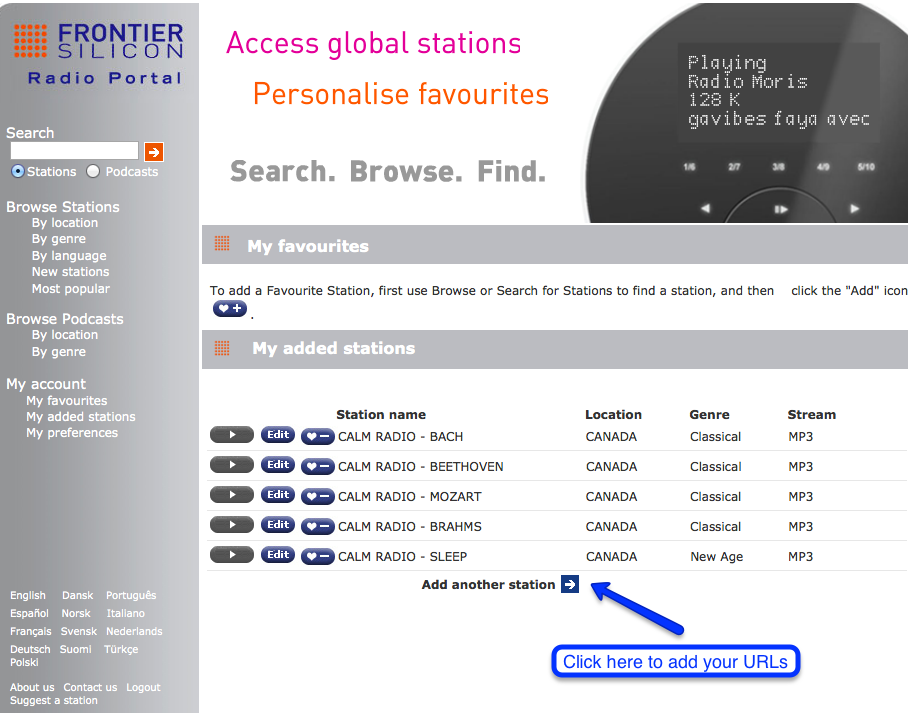Open My preferences in account menu

[72, 433]
